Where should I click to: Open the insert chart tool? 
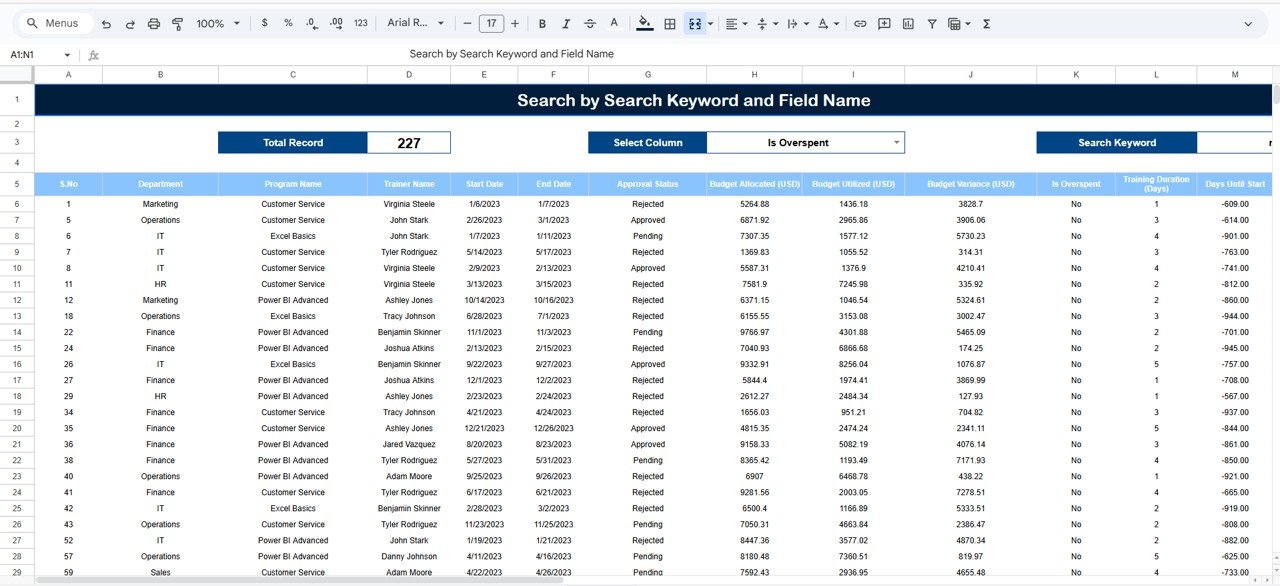[x=908, y=23]
